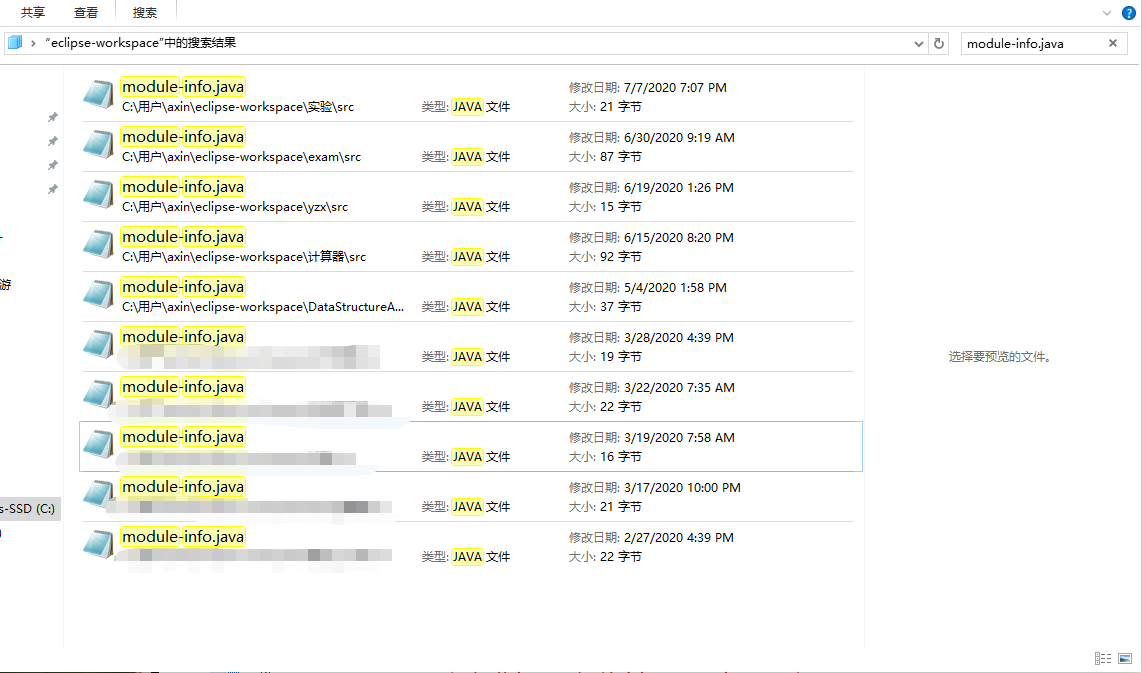
Task: Click the folder icon in the address bar
Action: (x=14, y=42)
